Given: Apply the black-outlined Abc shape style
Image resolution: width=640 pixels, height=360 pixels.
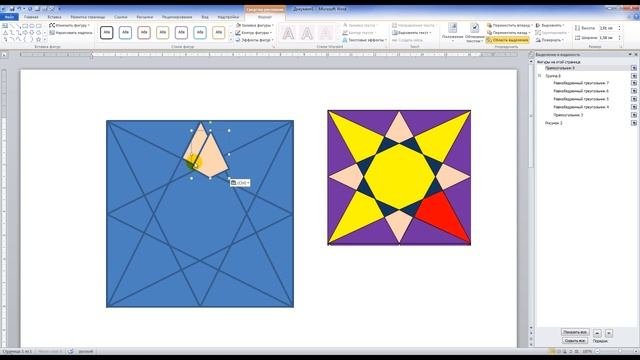Looking at the screenshot, I should 107,32.
